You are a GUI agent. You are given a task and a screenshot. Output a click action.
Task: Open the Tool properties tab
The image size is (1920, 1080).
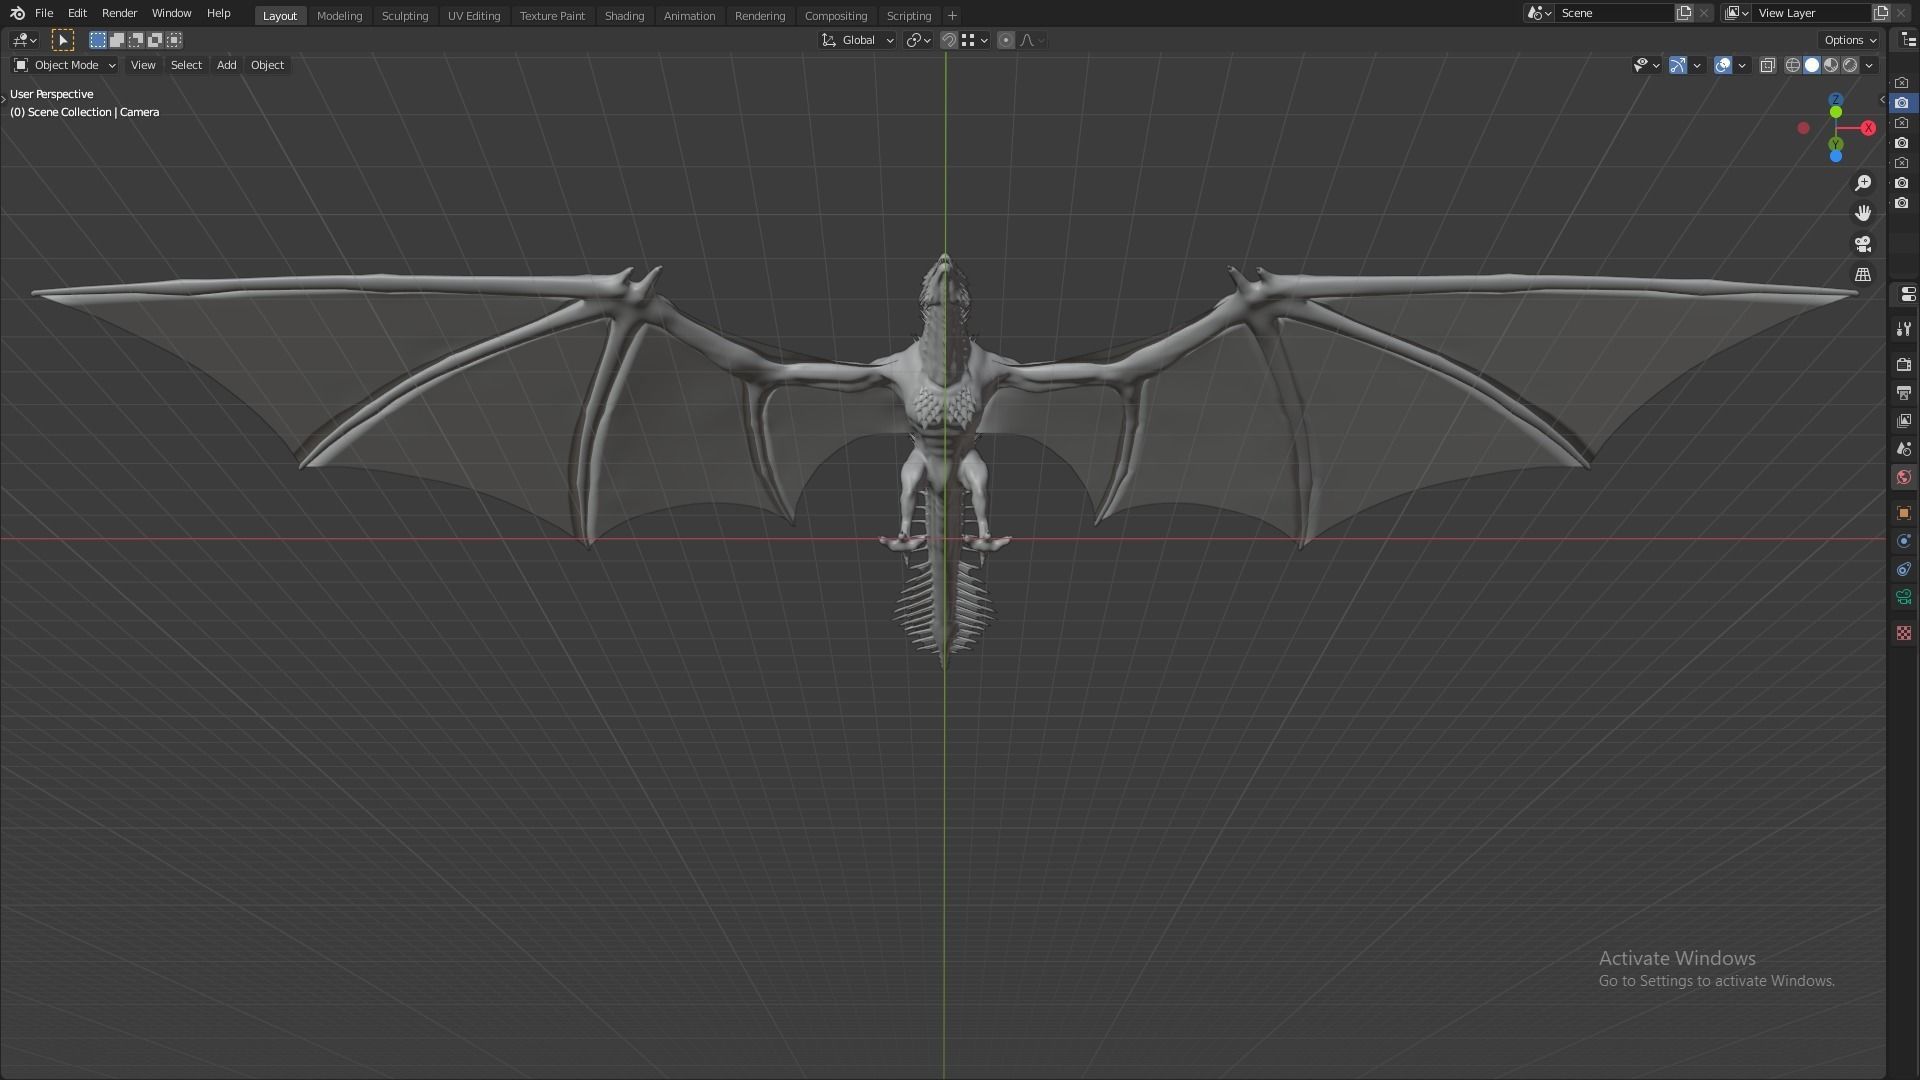click(x=1904, y=329)
